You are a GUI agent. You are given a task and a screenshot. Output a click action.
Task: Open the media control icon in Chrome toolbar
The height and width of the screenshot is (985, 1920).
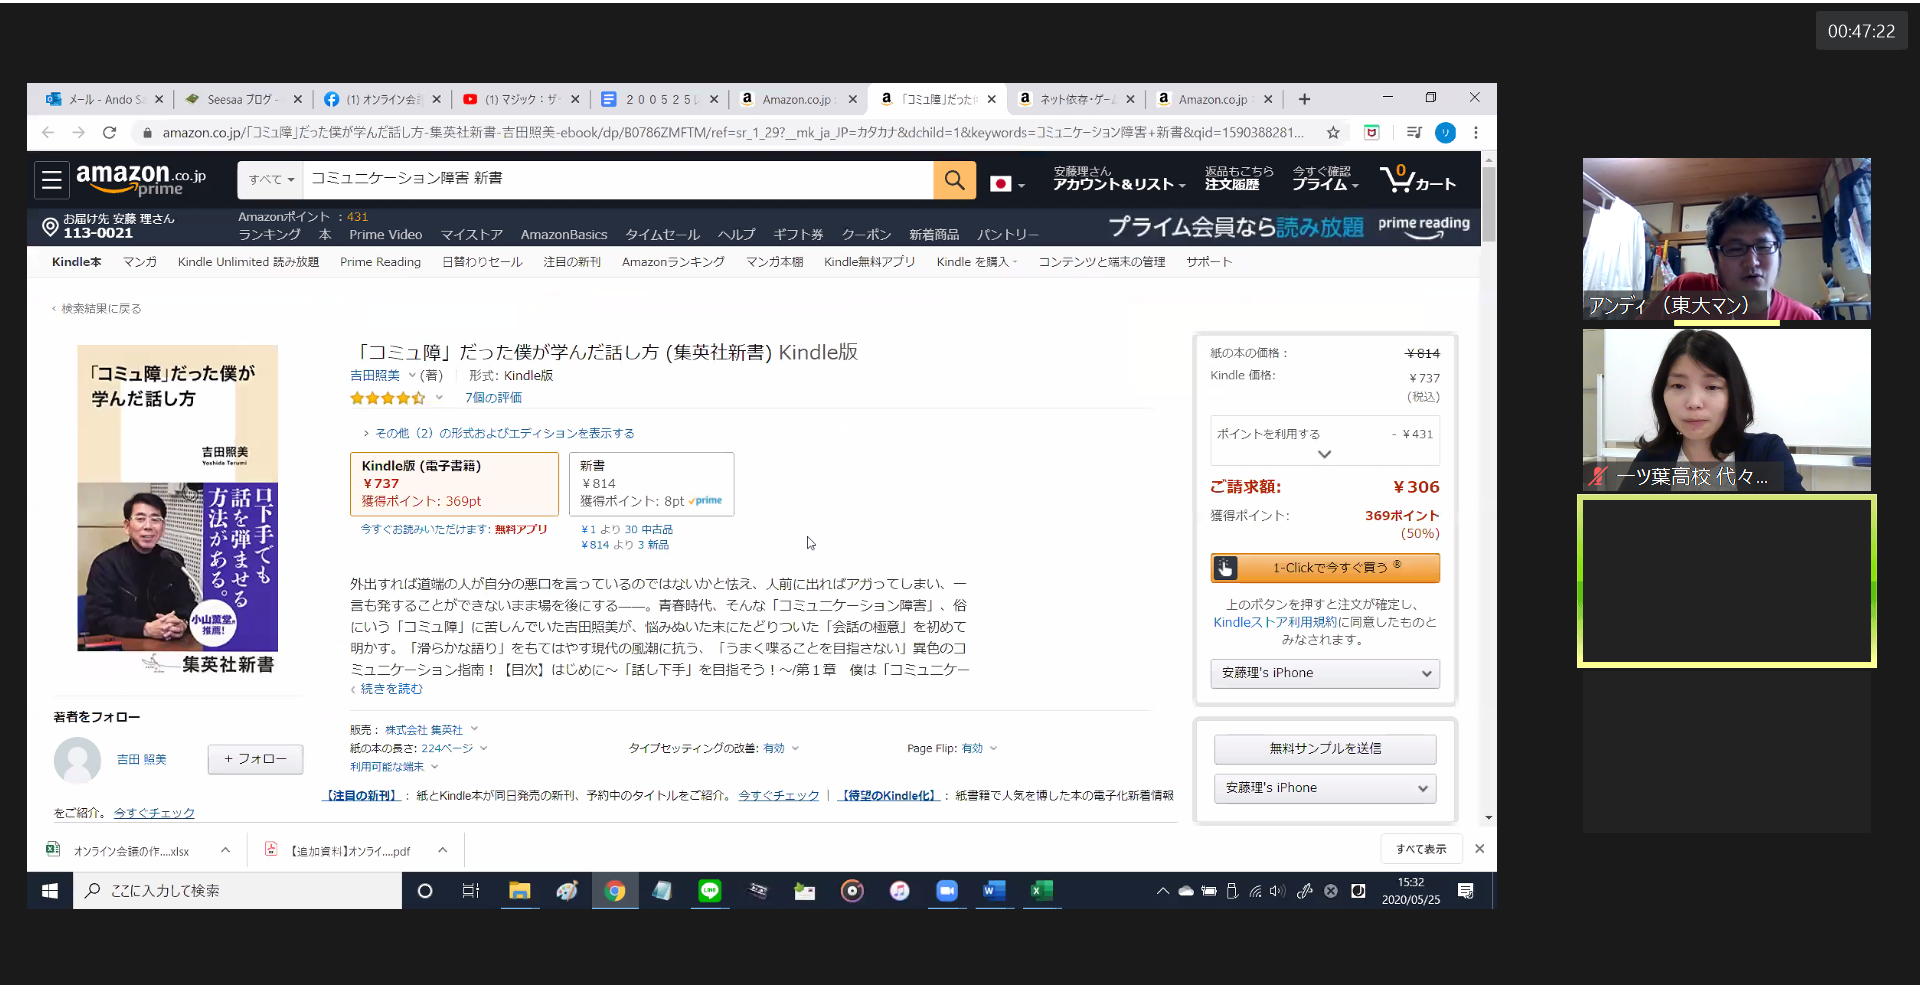(x=1413, y=132)
